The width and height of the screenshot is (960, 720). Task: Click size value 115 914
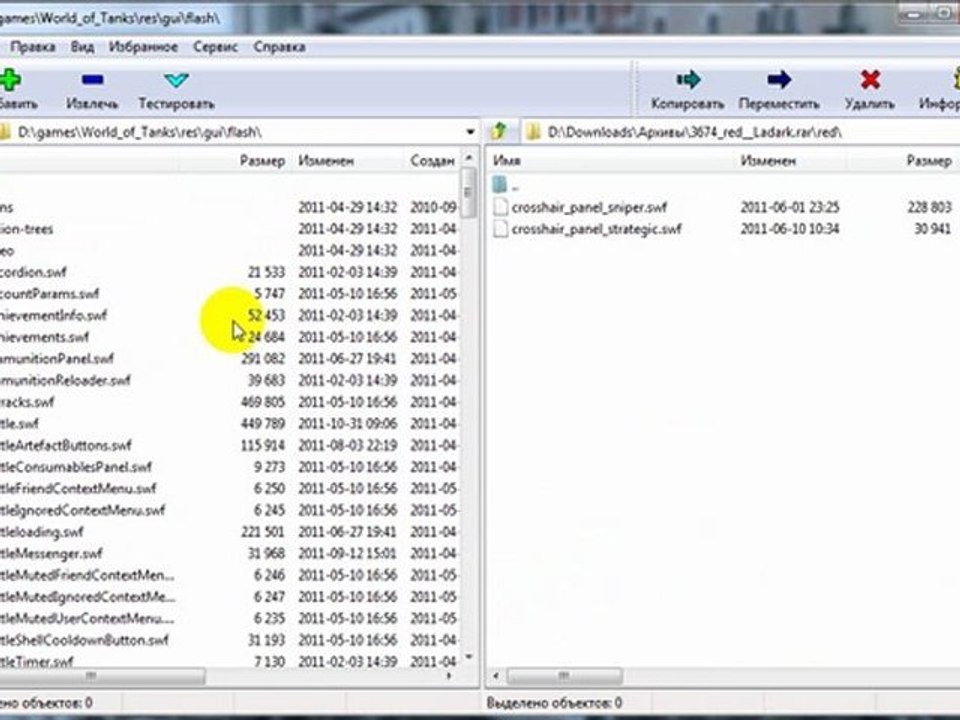[263, 445]
